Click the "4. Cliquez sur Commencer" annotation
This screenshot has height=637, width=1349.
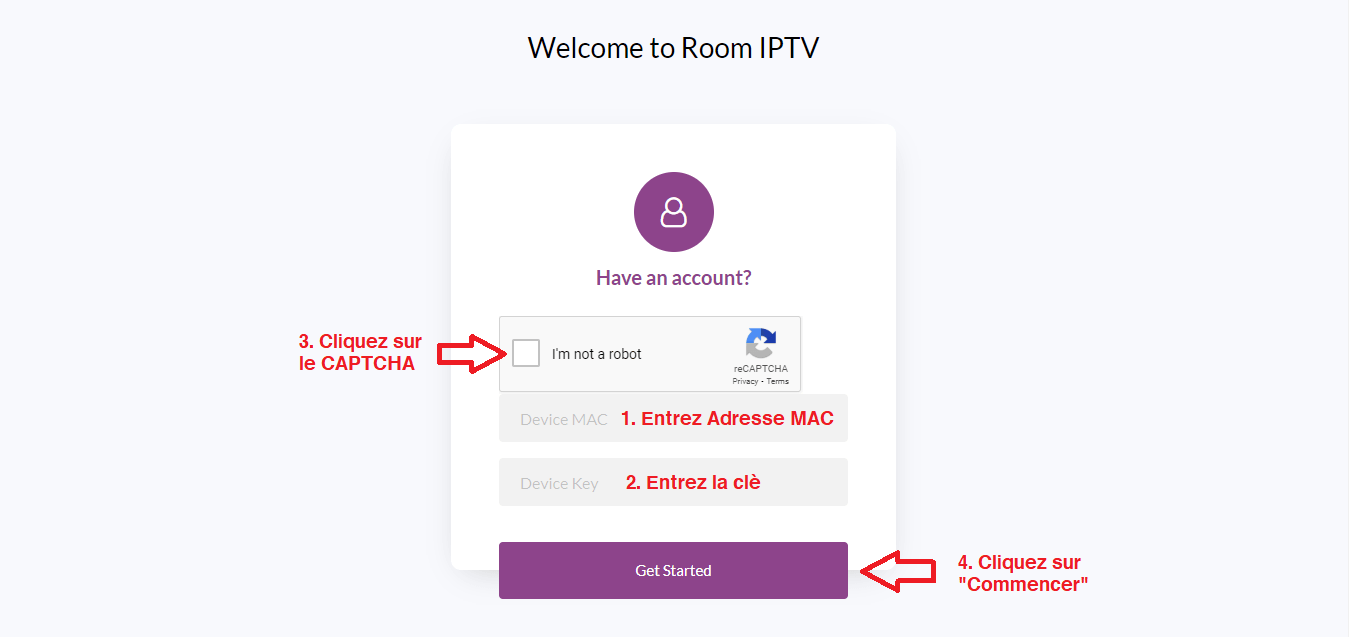1022,572
